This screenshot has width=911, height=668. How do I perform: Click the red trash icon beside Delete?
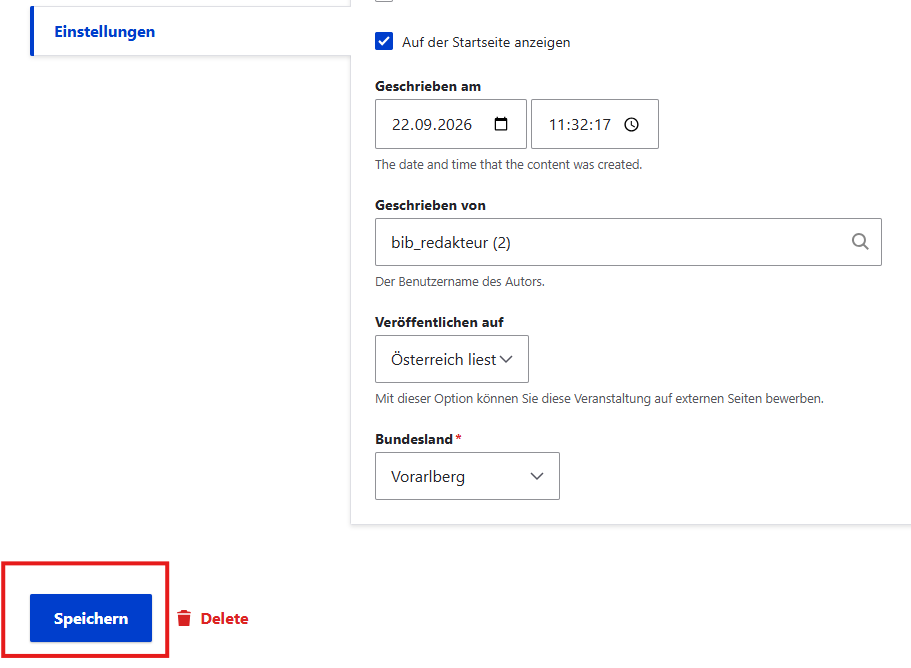click(184, 618)
